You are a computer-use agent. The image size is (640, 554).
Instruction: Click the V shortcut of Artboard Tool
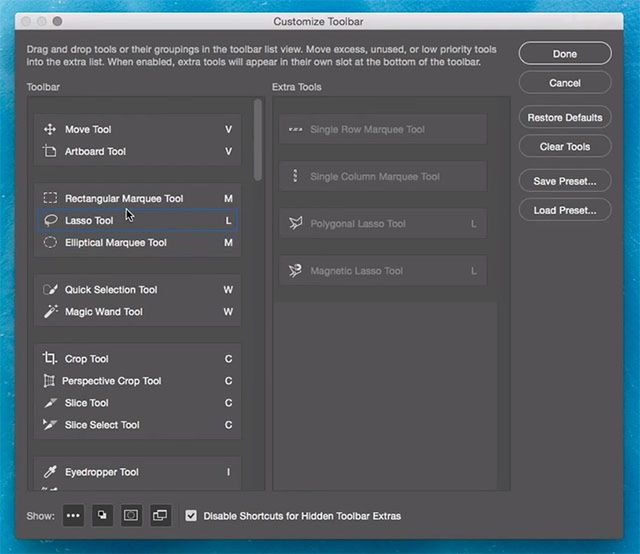pos(229,151)
